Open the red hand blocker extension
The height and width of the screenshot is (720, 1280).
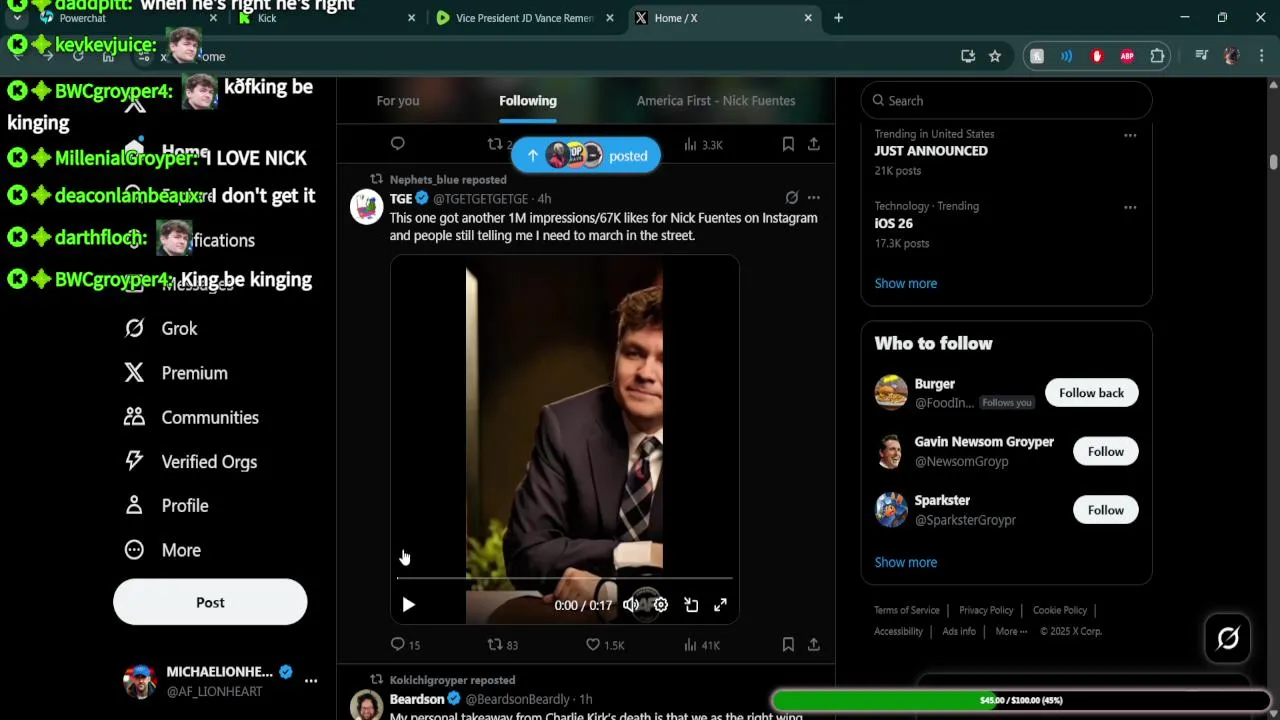[1097, 57]
